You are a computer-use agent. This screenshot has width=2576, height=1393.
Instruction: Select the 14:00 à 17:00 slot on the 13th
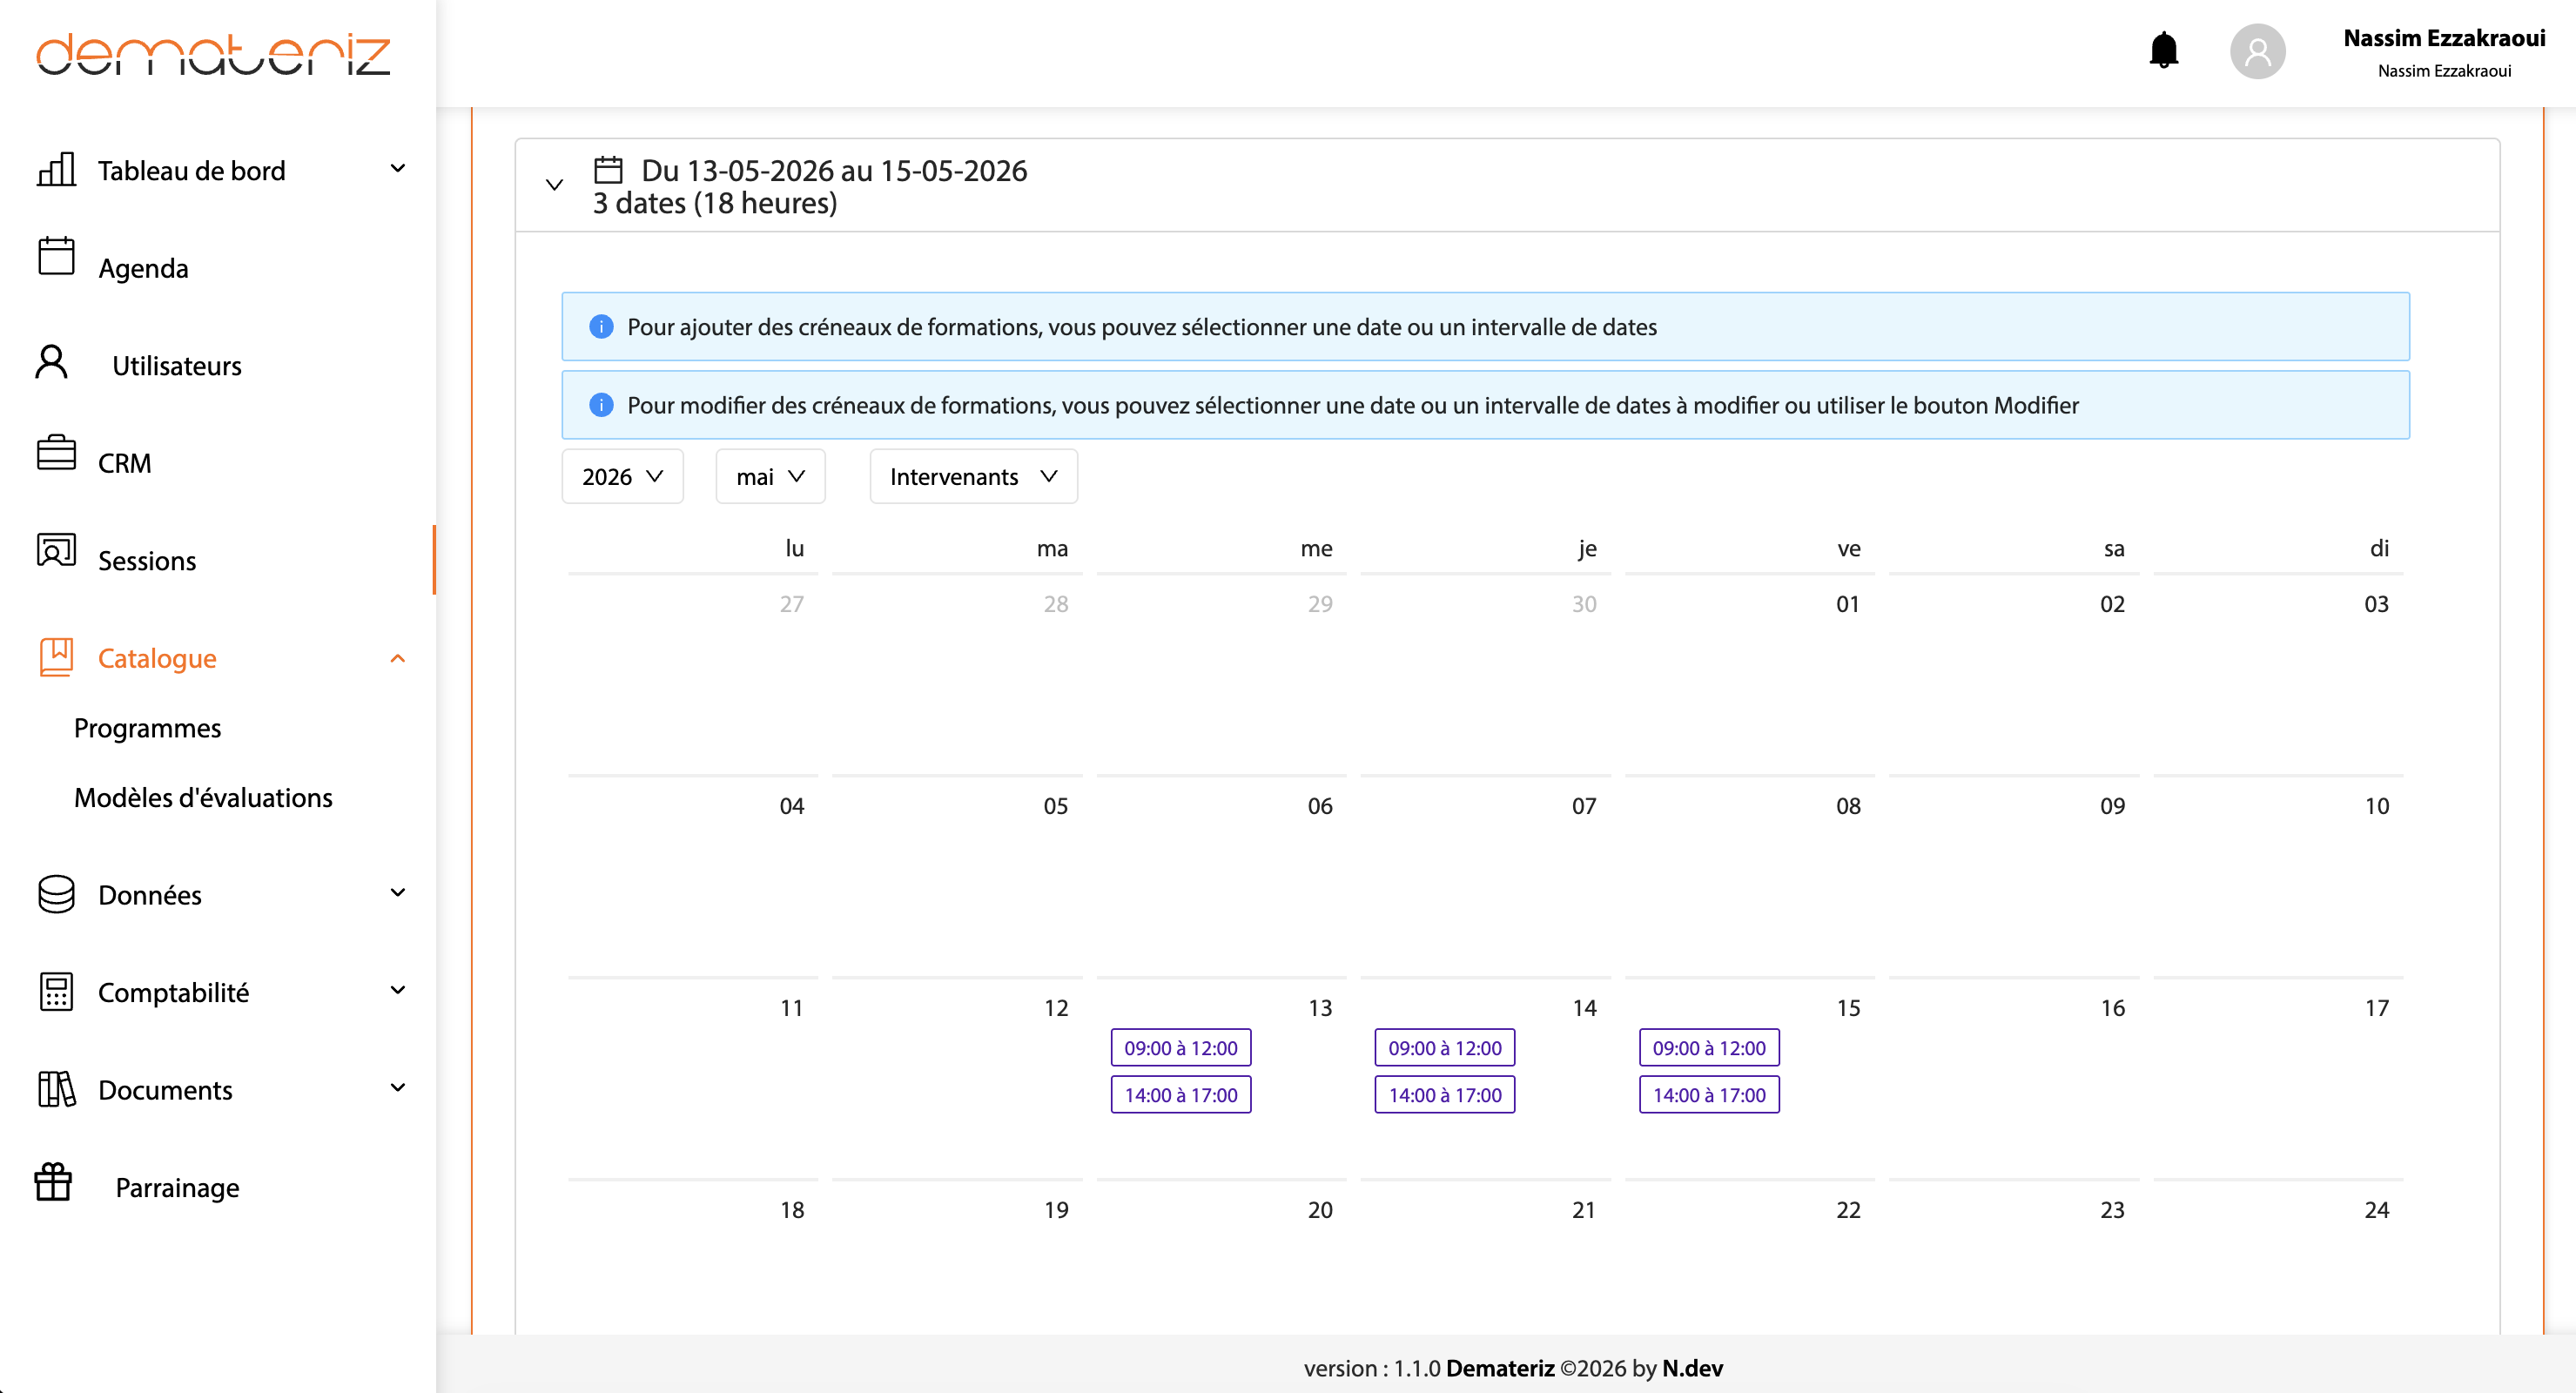click(x=1180, y=1095)
